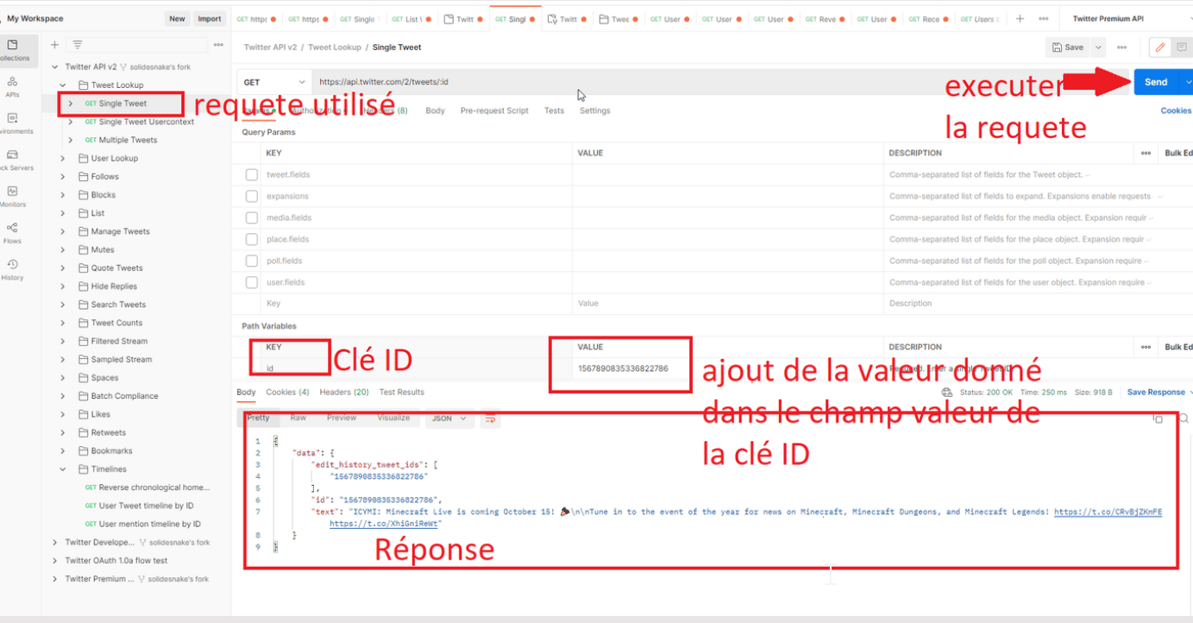Viewport: 1193px width, 623px height.
Task: Open the History sidebar section
Action: coord(12,269)
